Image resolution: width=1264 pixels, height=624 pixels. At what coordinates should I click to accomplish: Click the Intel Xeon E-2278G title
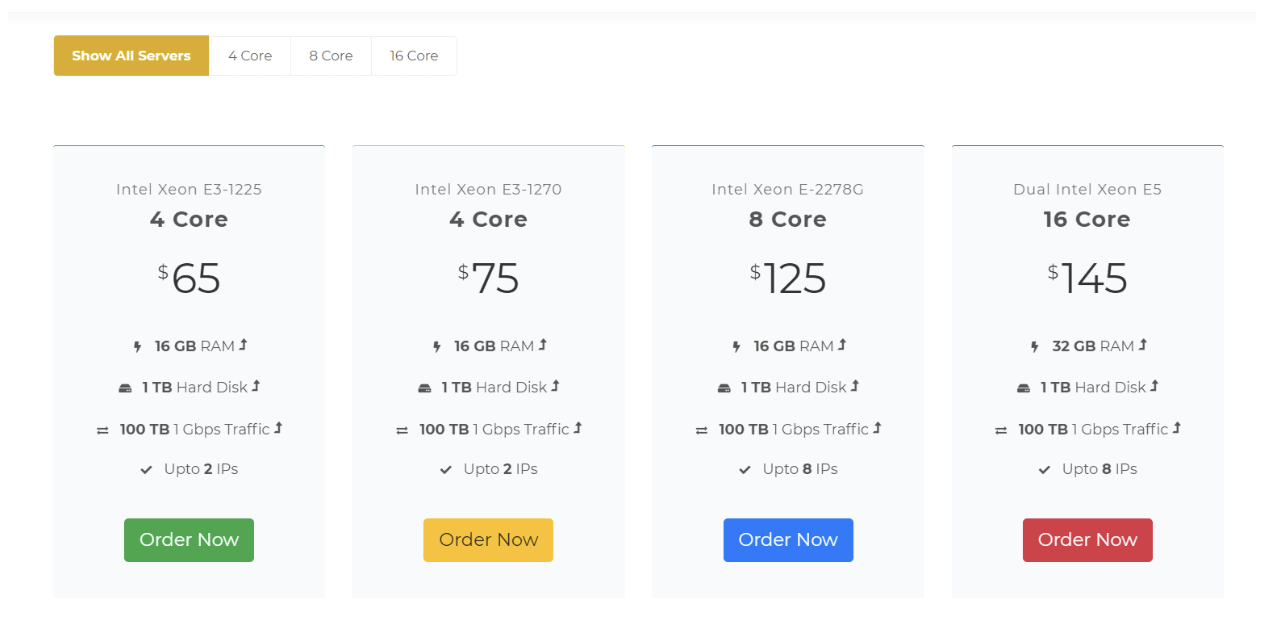(x=788, y=189)
